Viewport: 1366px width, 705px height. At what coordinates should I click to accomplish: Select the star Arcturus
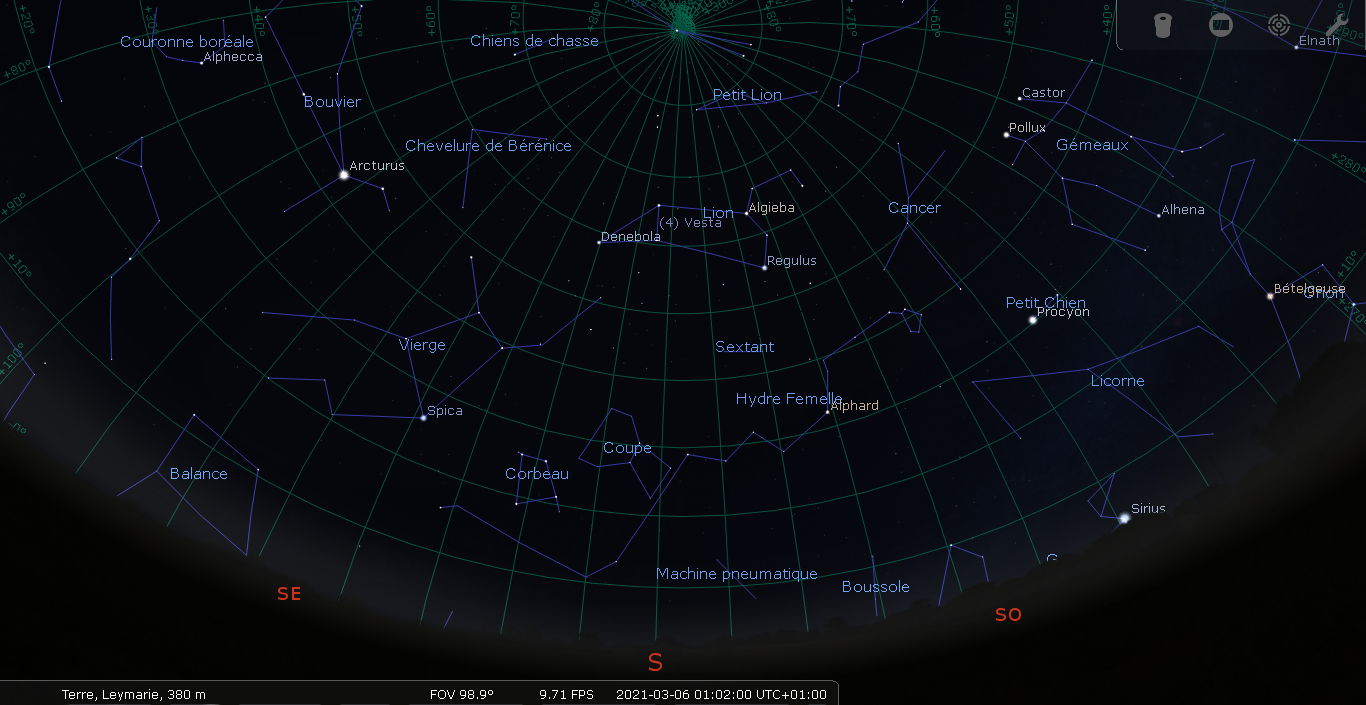pyautogui.click(x=343, y=175)
